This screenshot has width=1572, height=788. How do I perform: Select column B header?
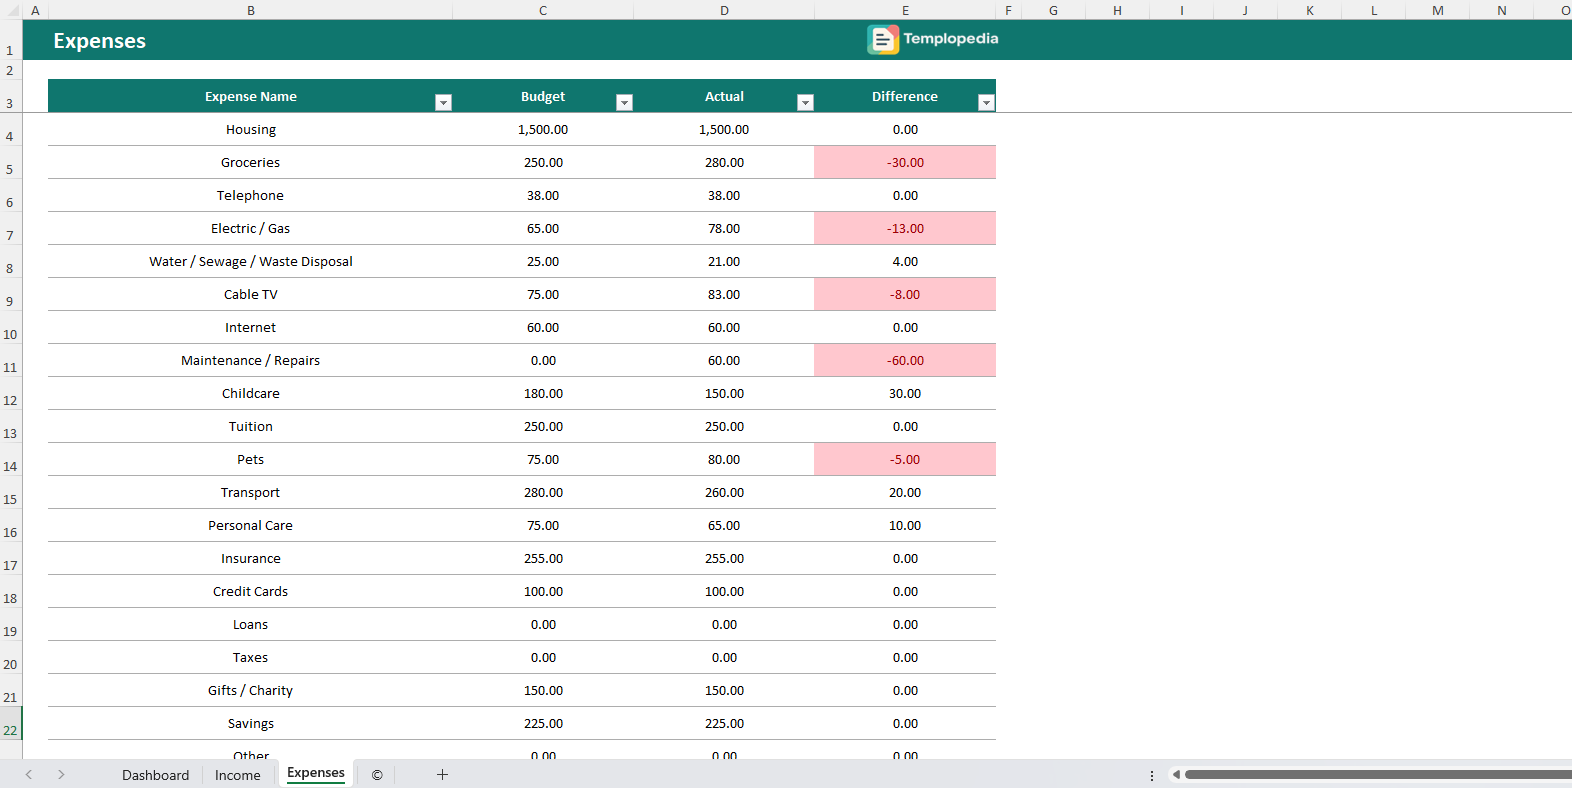click(x=250, y=10)
